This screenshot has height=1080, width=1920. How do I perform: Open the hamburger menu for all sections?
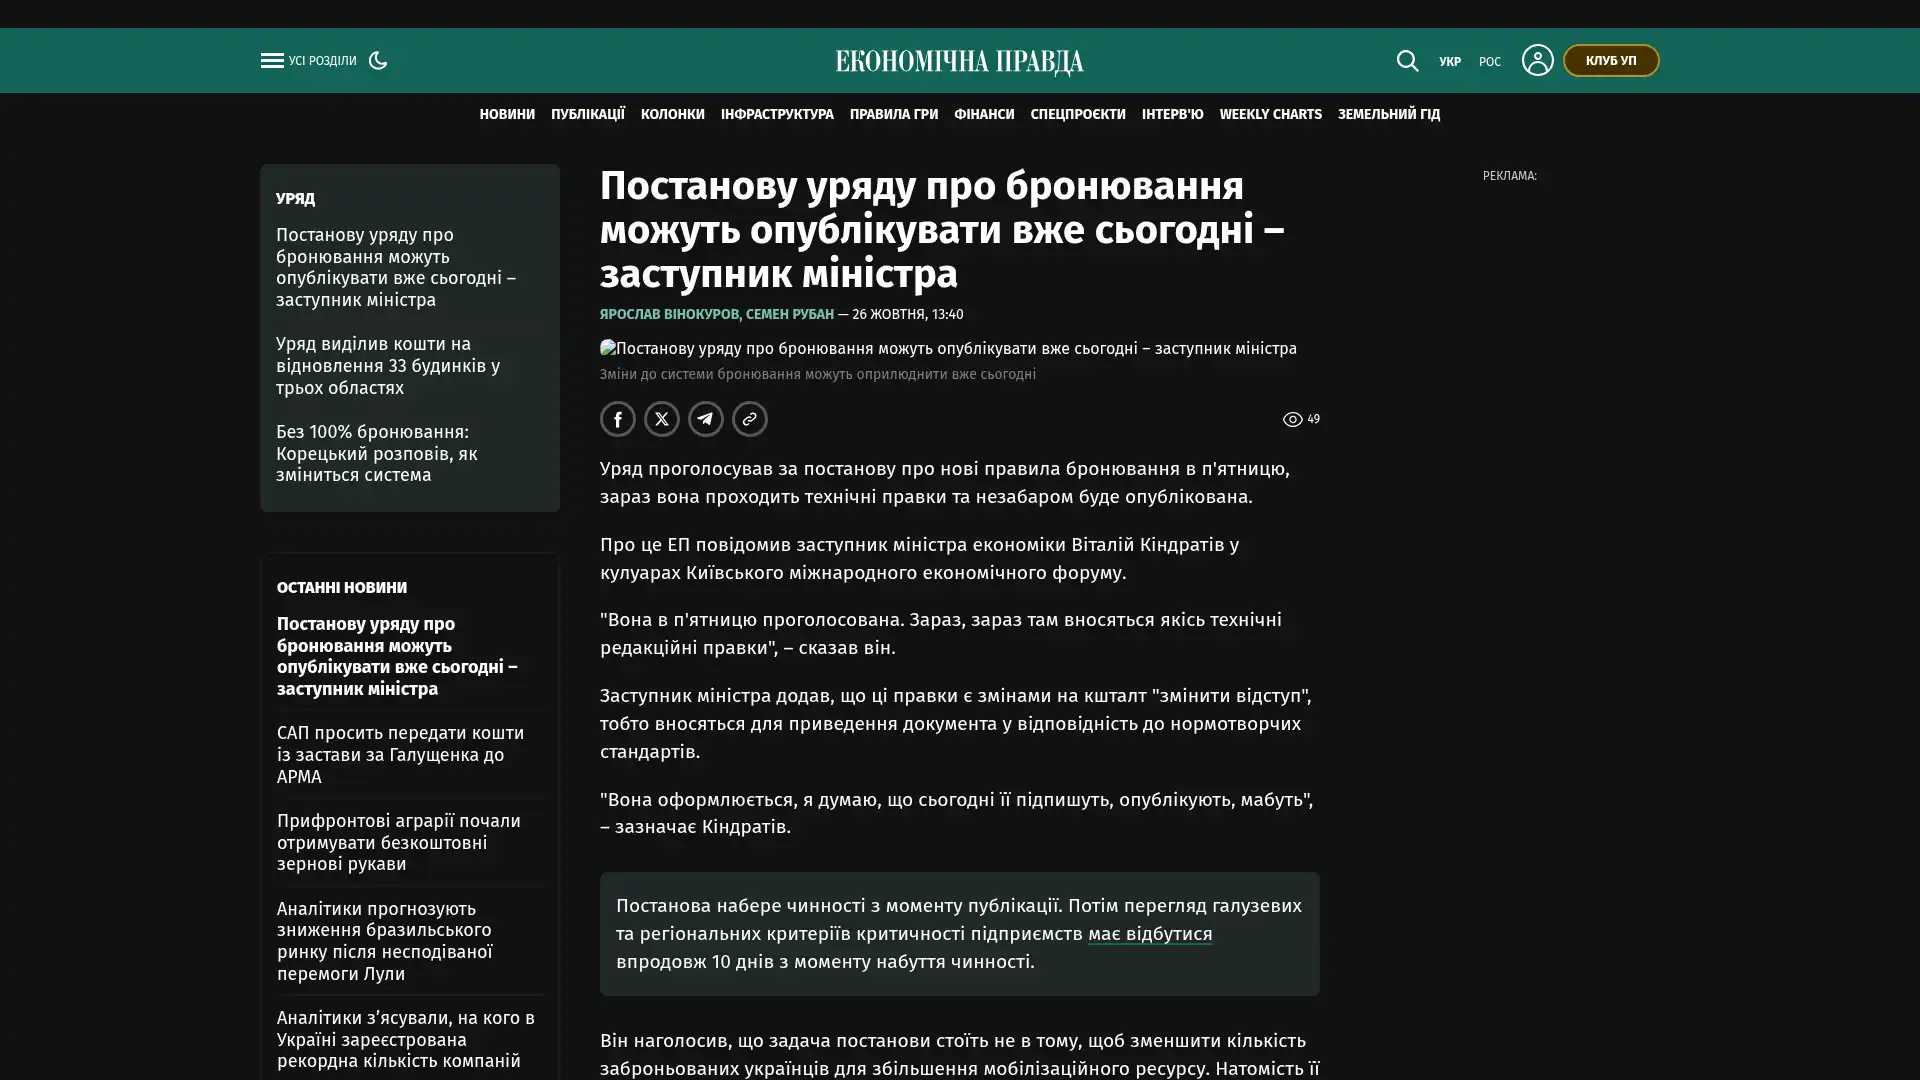pos(272,61)
